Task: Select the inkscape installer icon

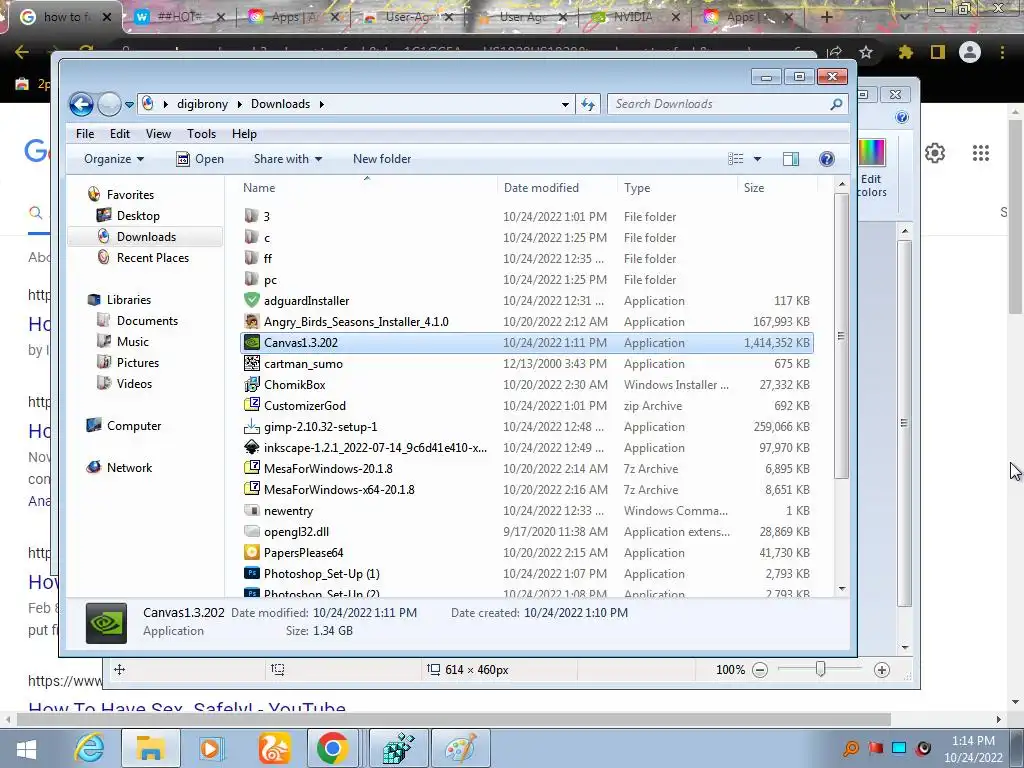Action: 251,447
